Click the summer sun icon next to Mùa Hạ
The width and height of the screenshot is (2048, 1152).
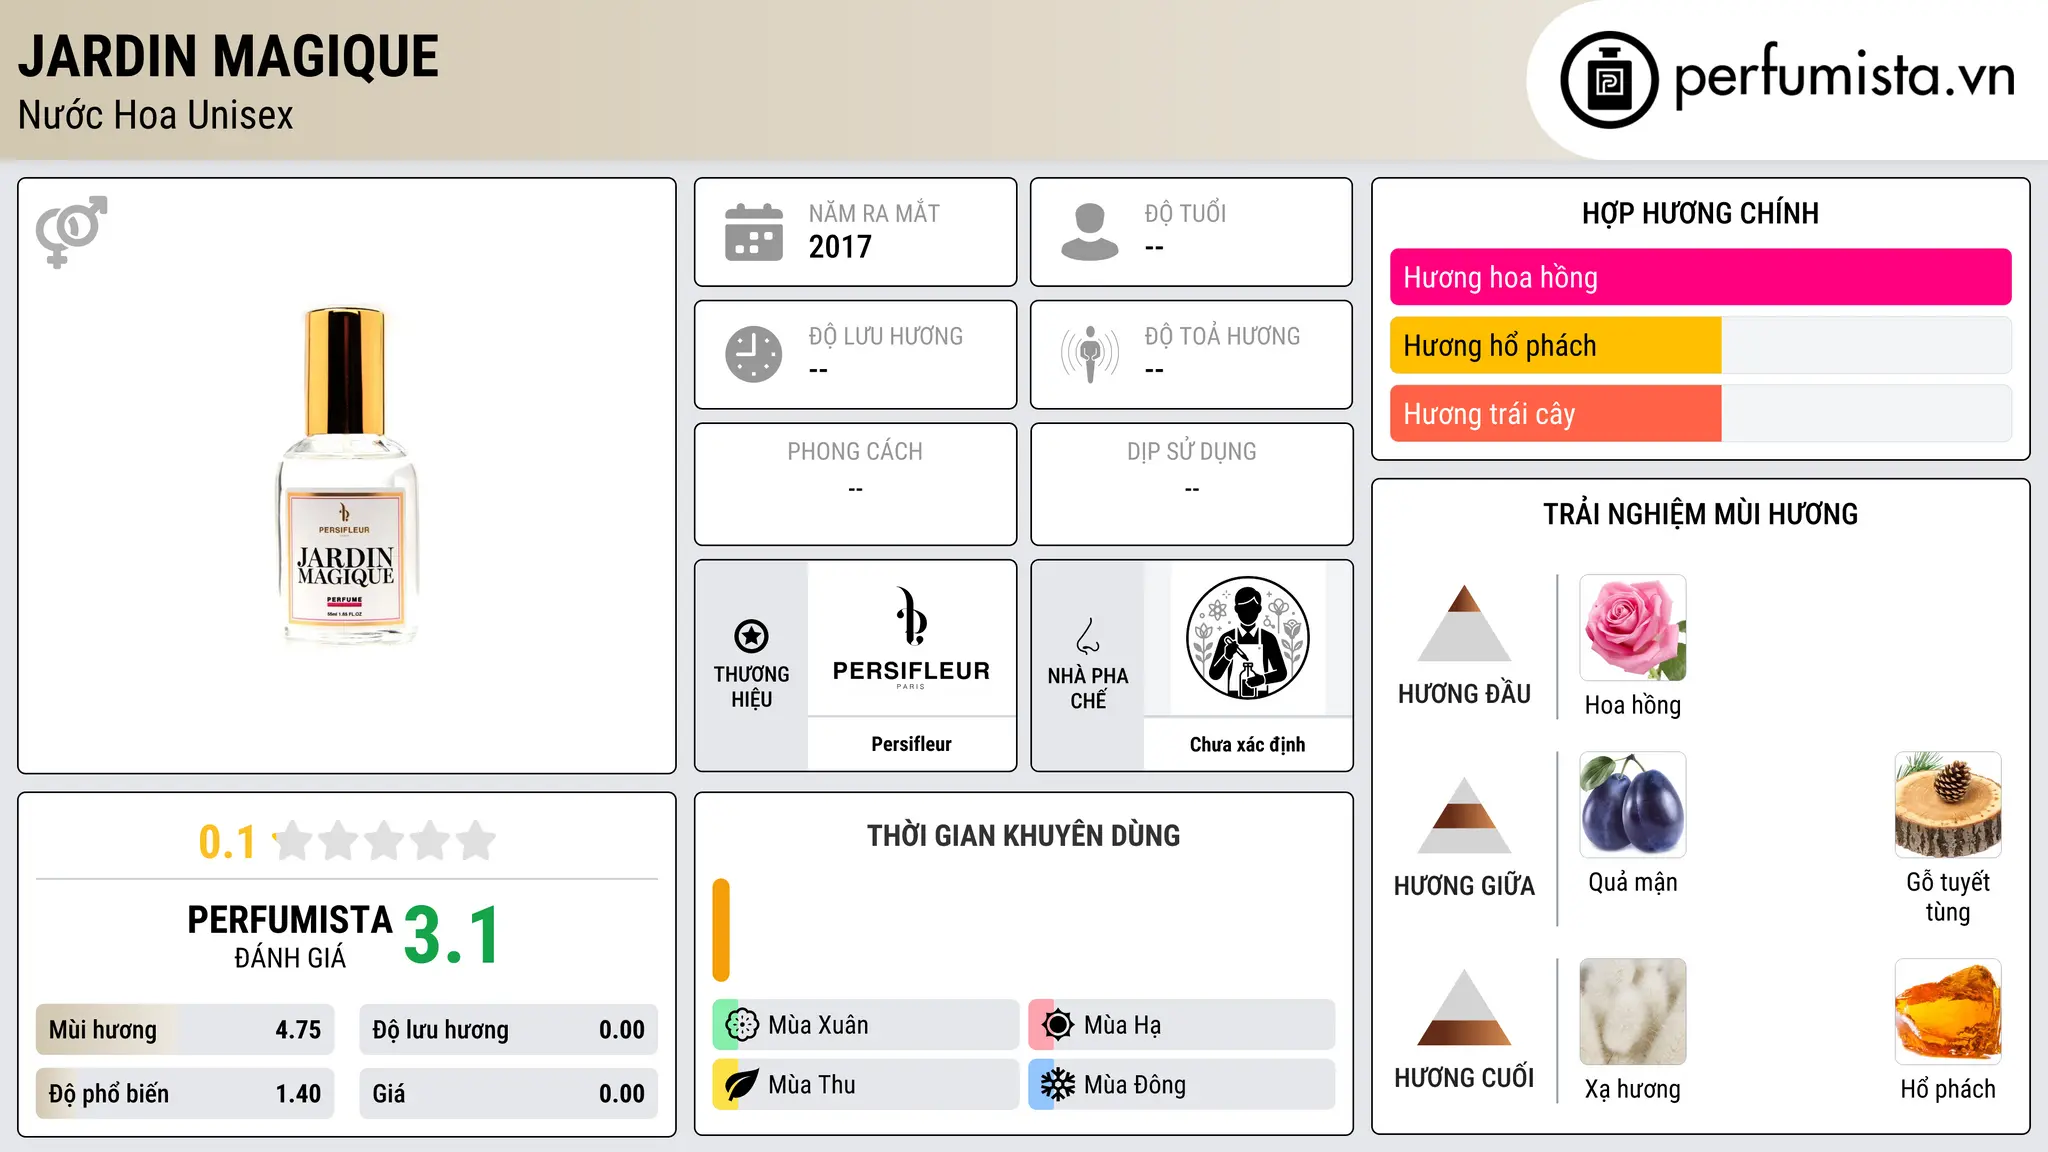pyautogui.click(x=1058, y=1025)
